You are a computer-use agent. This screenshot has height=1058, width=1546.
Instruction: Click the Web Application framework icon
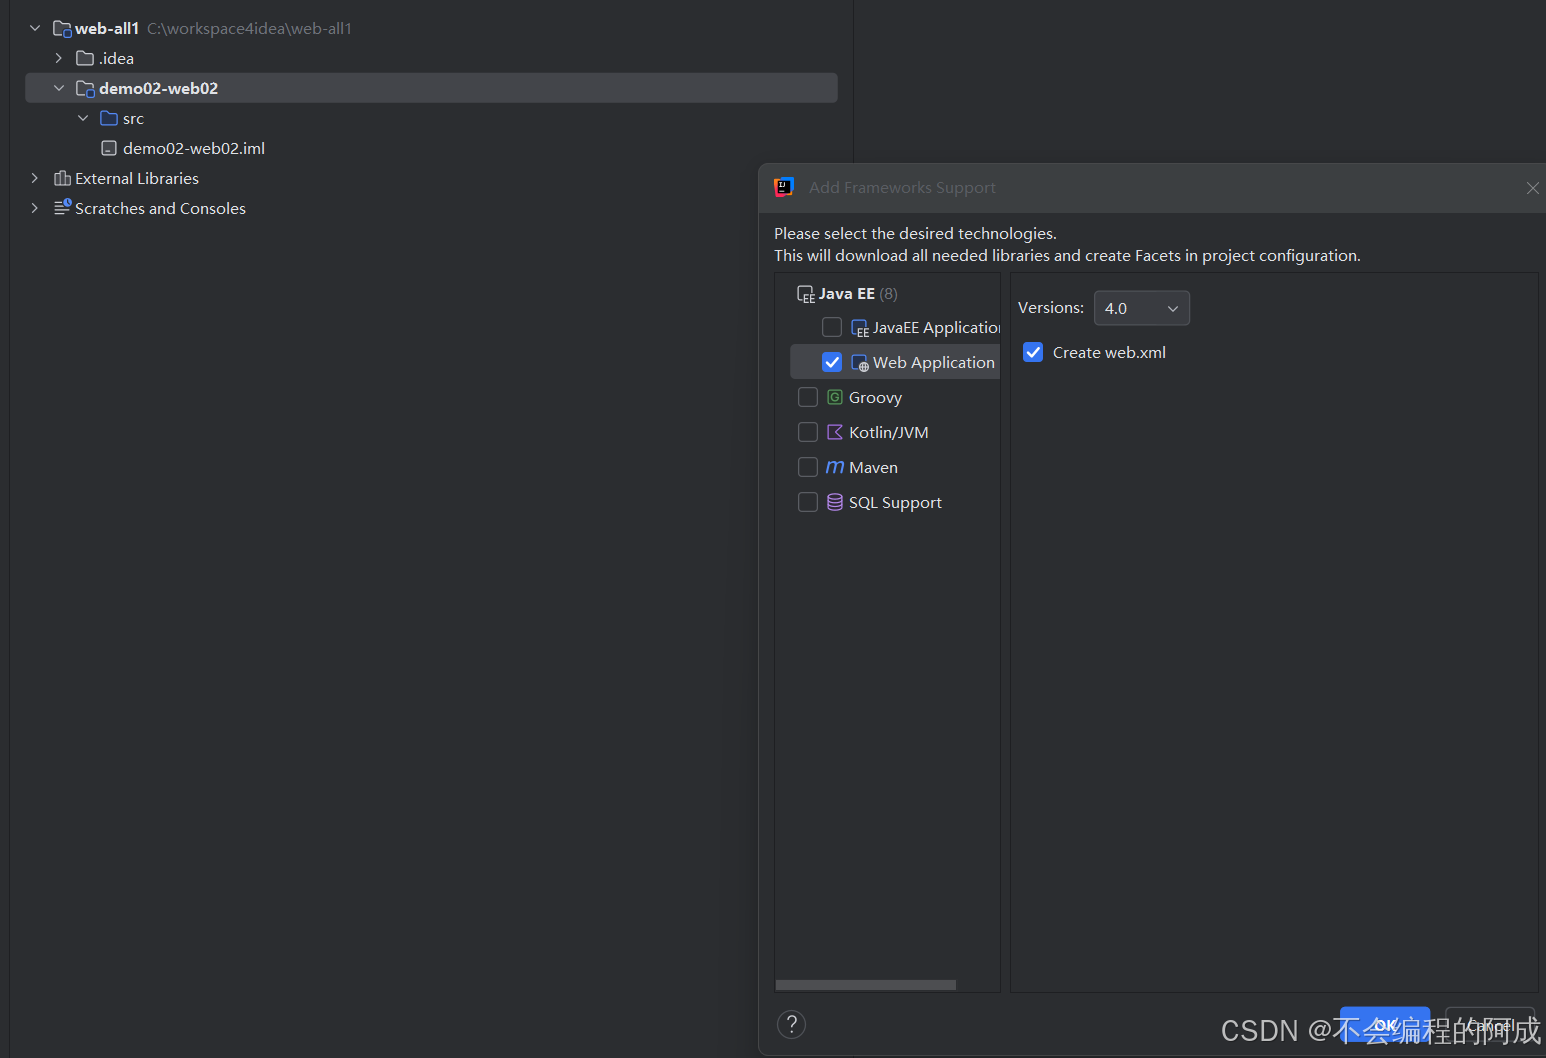coord(860,363)
